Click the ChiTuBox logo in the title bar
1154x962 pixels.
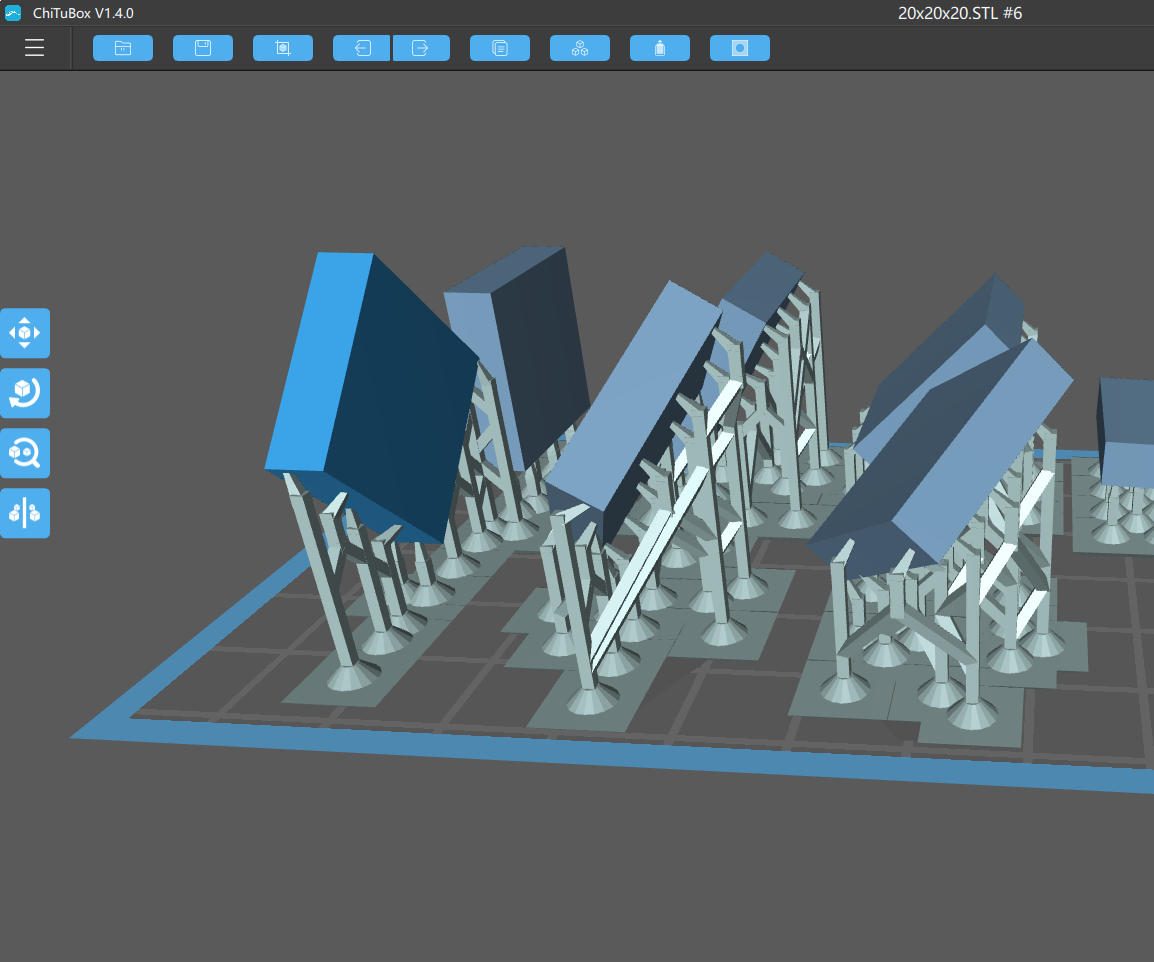pos(13,13)
